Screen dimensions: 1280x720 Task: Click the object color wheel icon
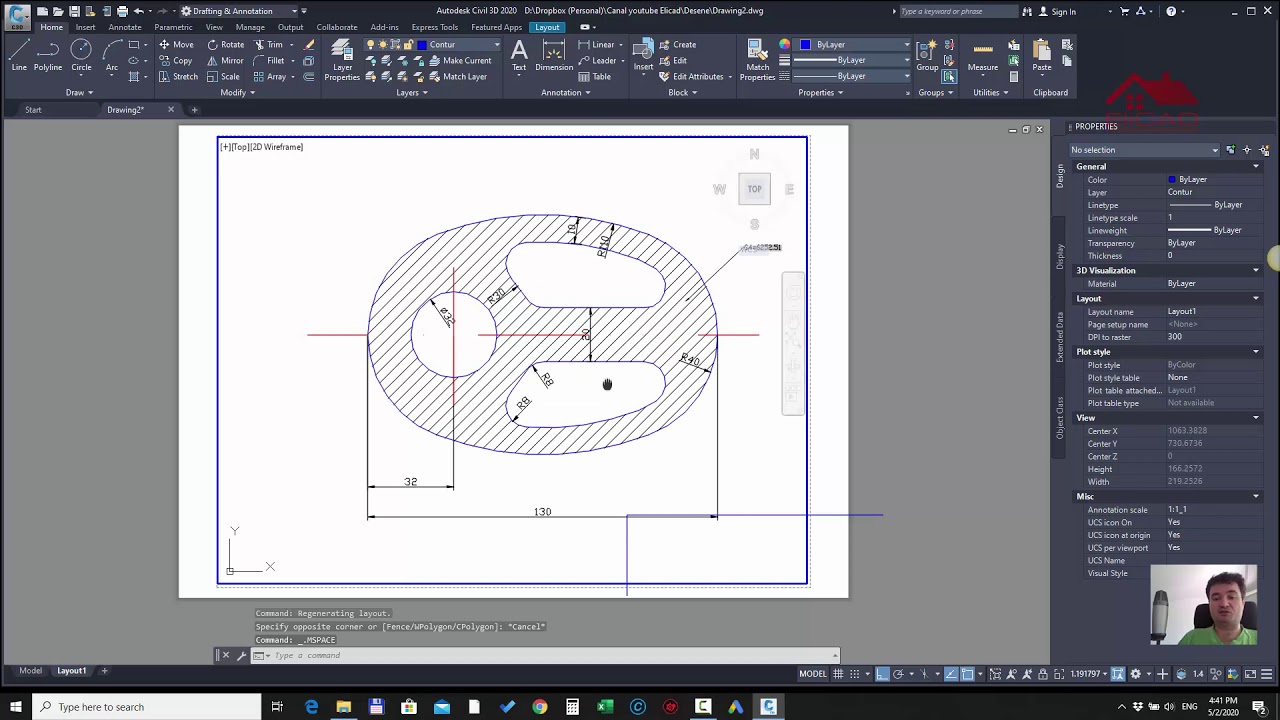coord(784,45)
